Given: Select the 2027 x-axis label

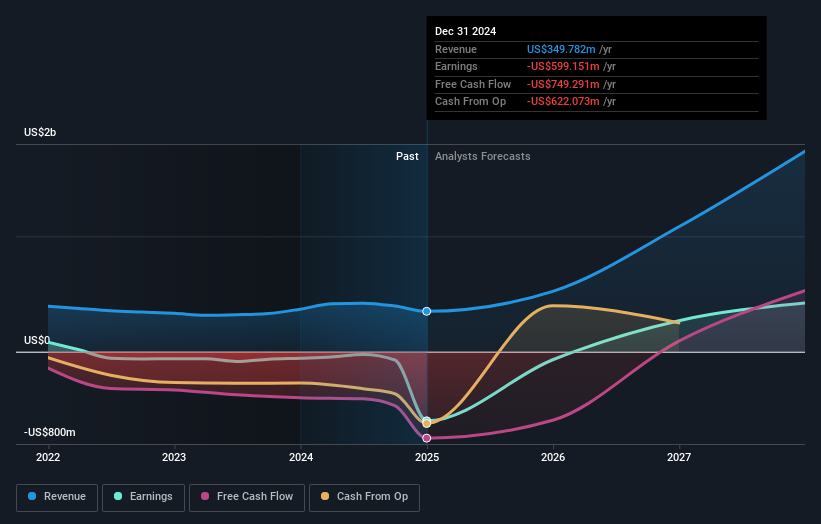Looking at the screenshot, I should tap(679, 458).
